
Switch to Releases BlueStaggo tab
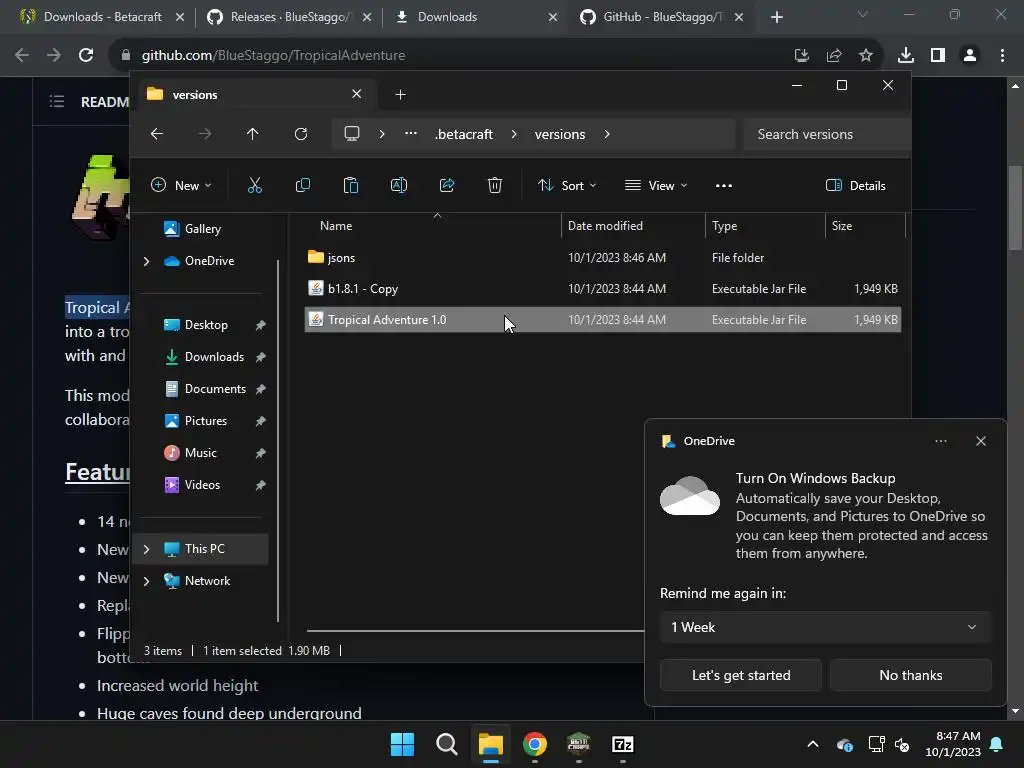pos(288,17)
